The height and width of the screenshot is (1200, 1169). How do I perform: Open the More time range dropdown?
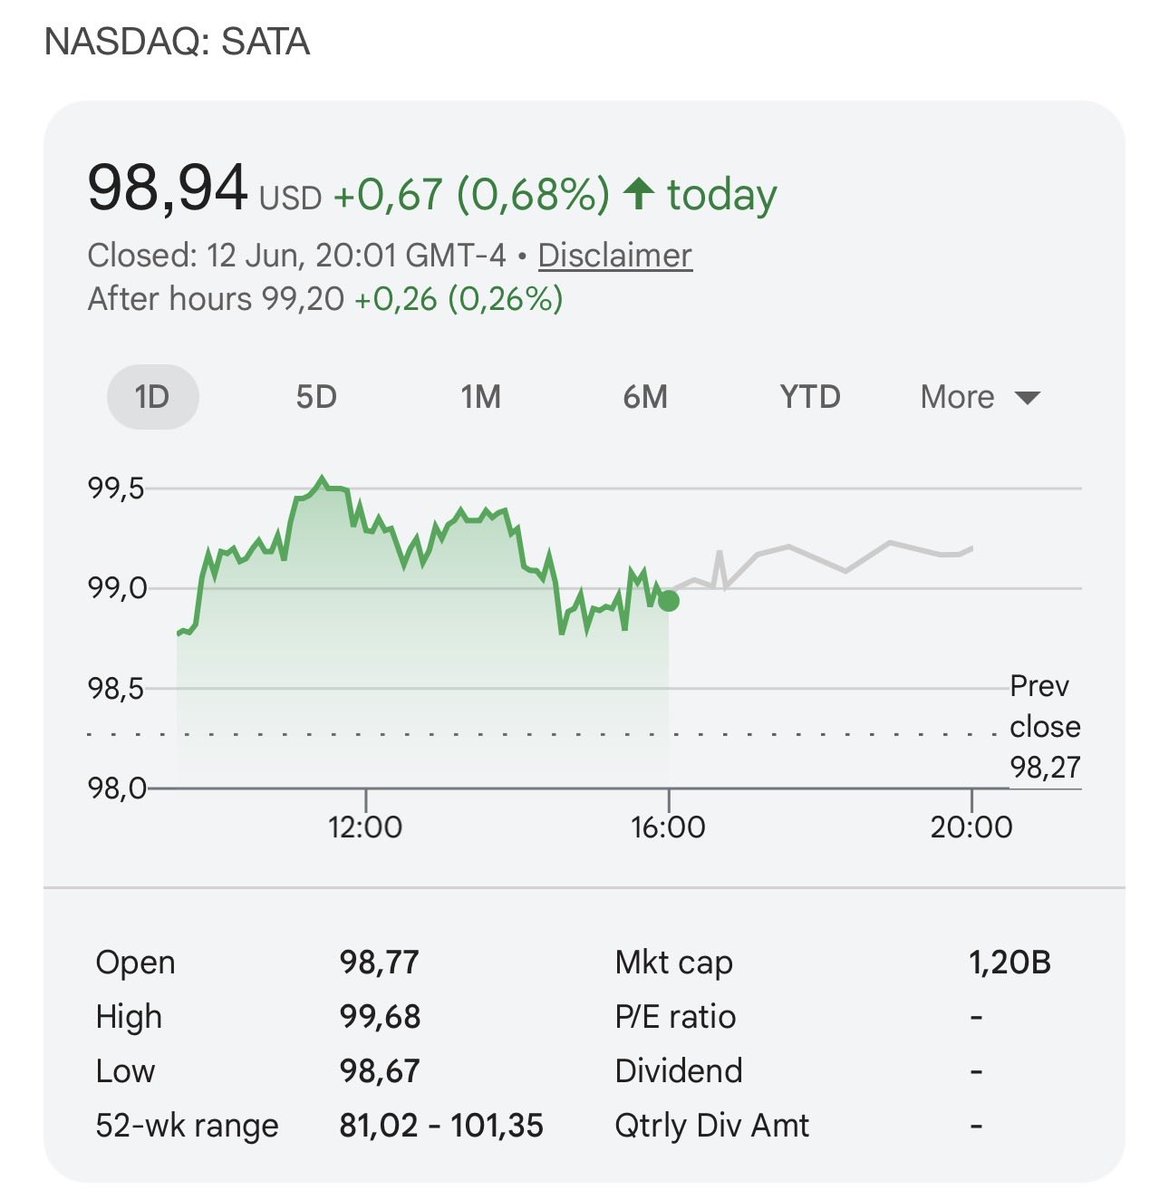[x=980, y=397]
